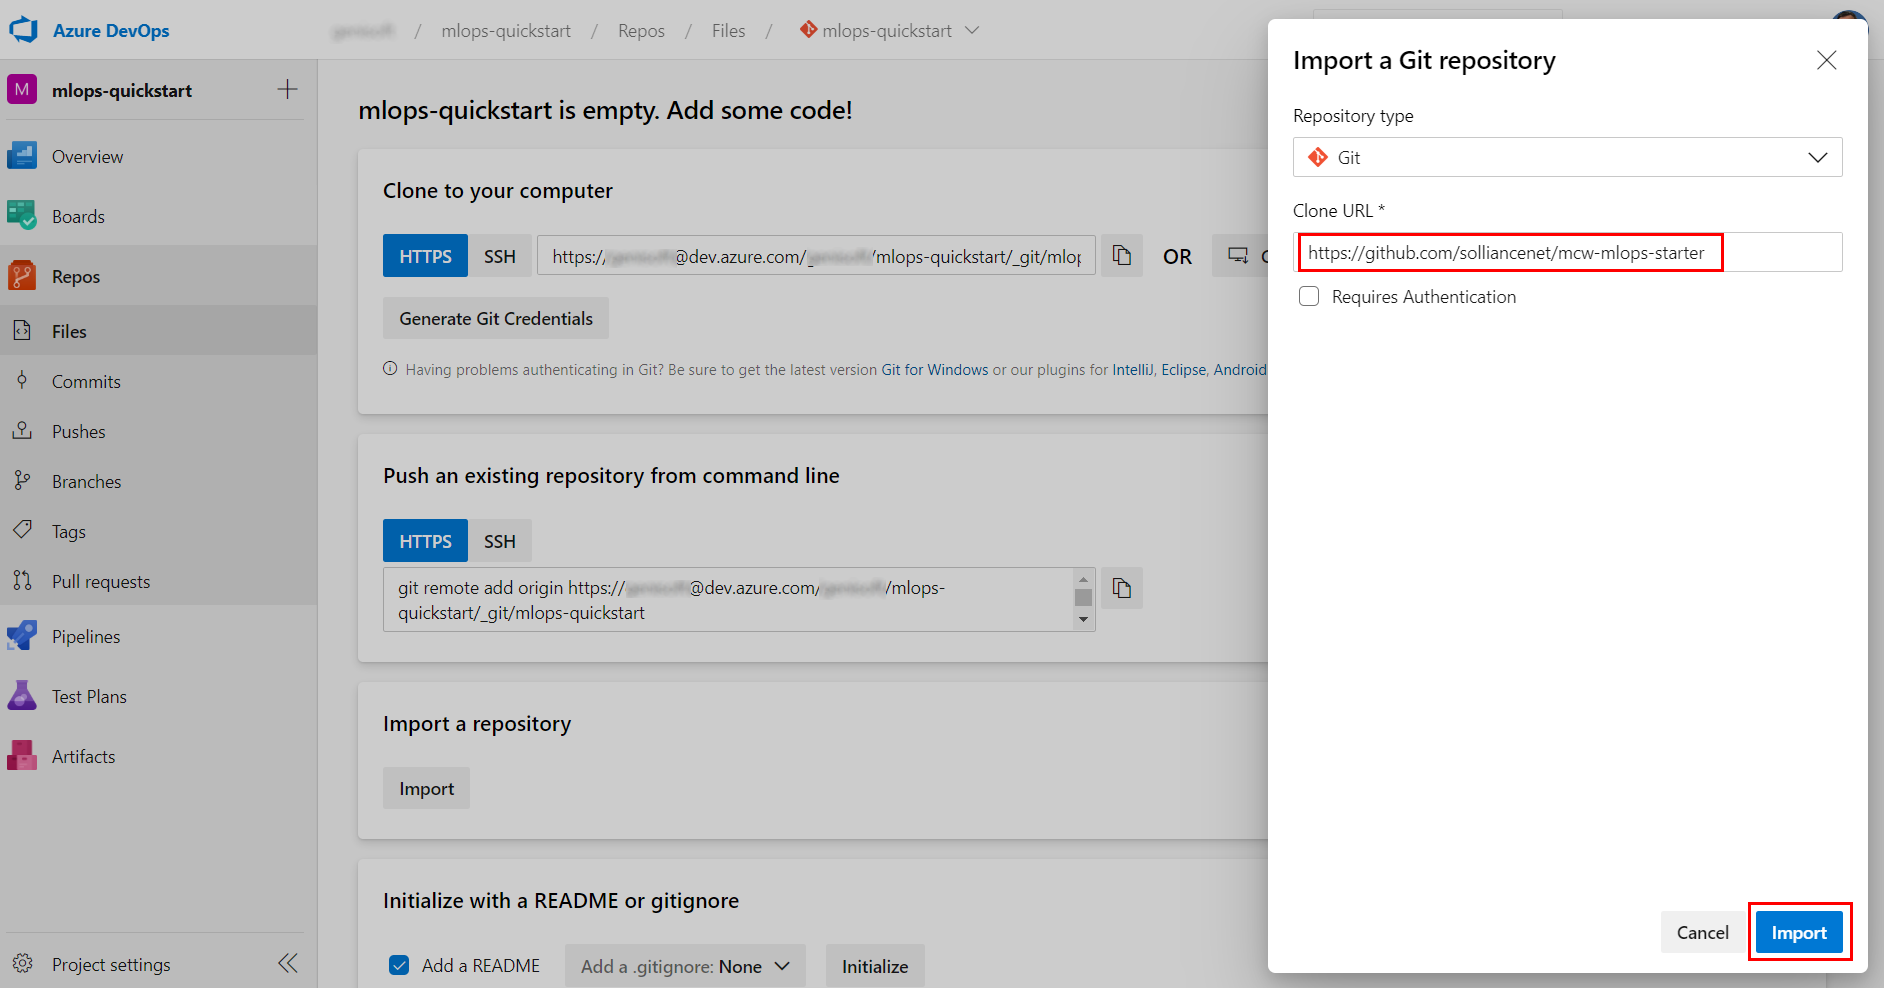The width and height of the screenshot is (1884, 988).
Task: Select HTTPS tab under Clone to your computer
Action: 425,256
